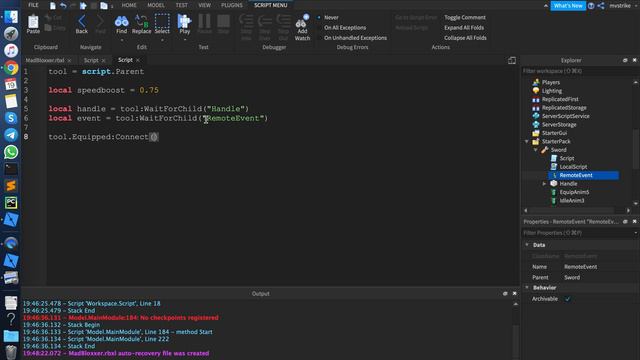The width and height of the screenshot is (640, 360).
Task: Open the Play dropdown arrow
Action: [185, 40]
